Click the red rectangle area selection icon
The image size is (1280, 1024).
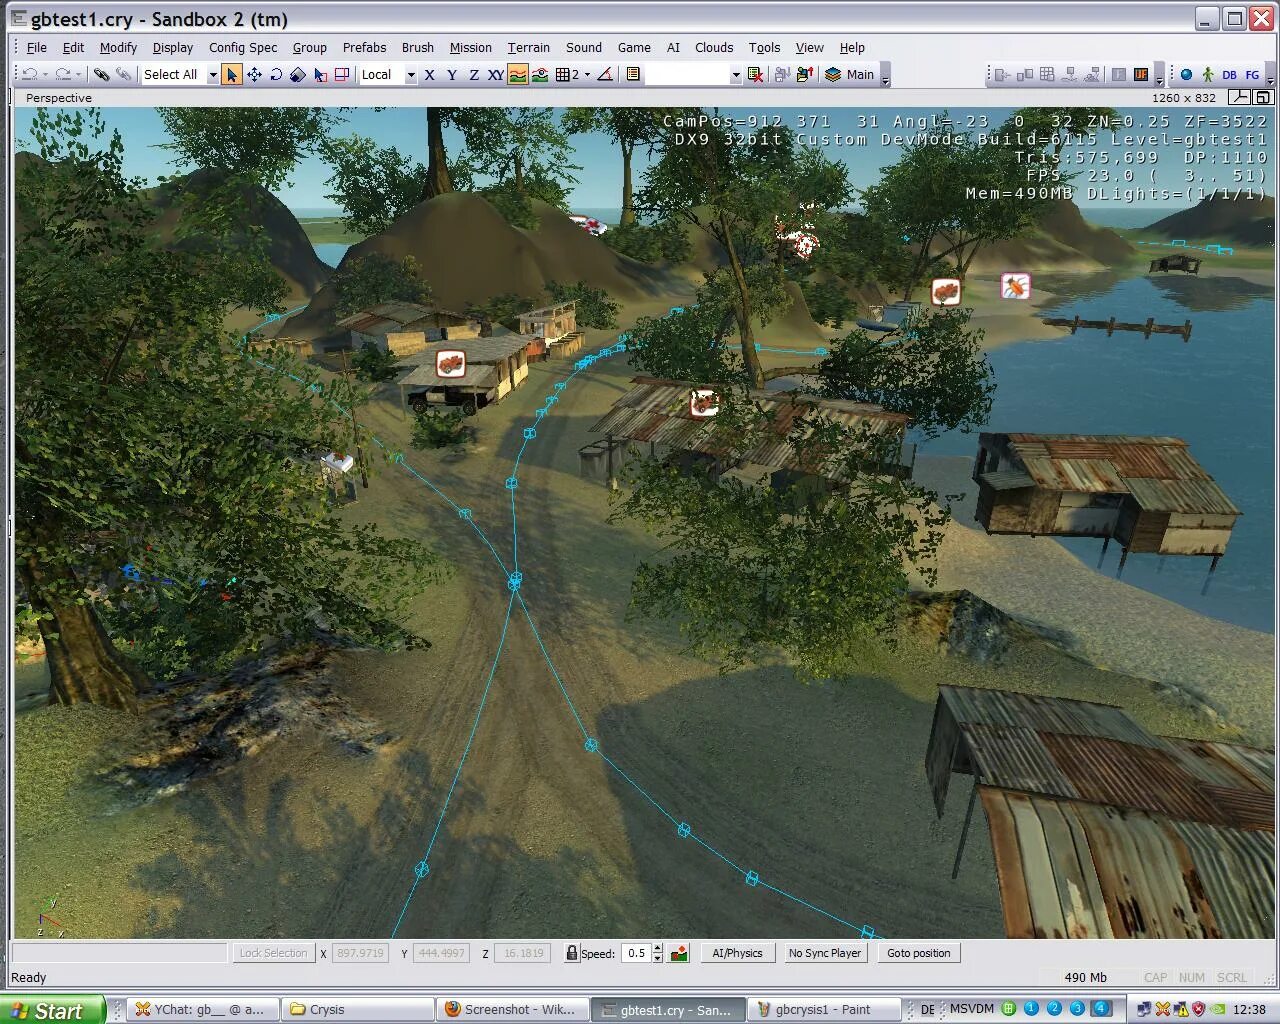[342, 75]
